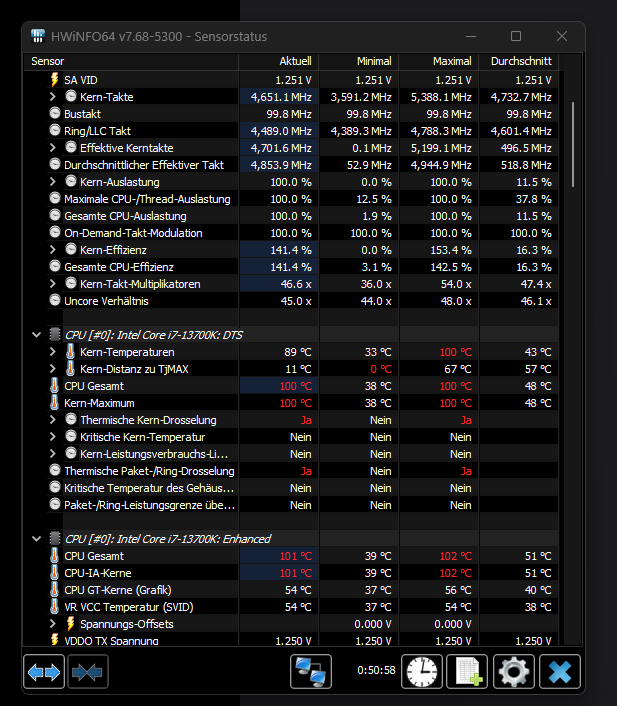Click the red 0 °C minimal TjMAX value

[x=381, y=369]
